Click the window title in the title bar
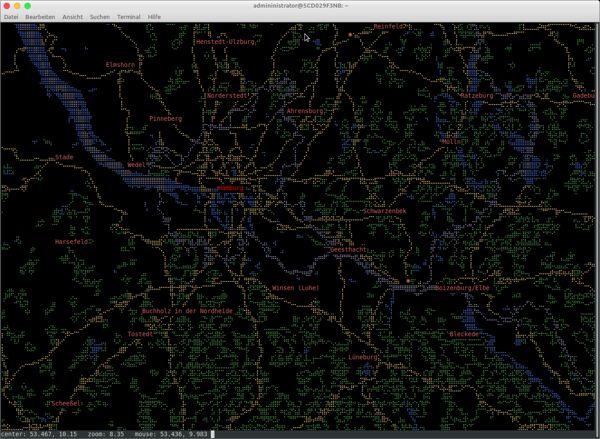The image size is (600, 439). [x=300, y=6]
